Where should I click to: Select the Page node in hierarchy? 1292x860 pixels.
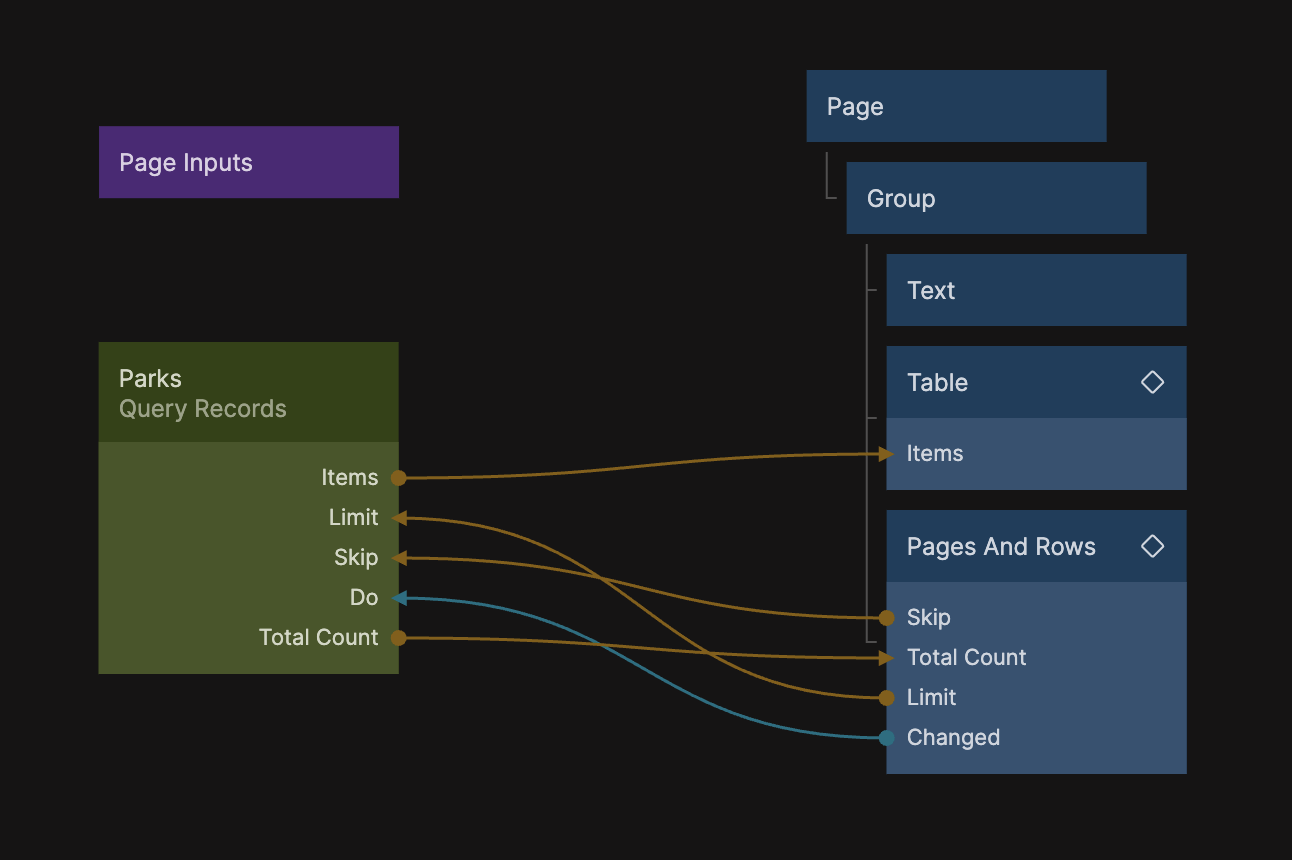click(955, 106)
